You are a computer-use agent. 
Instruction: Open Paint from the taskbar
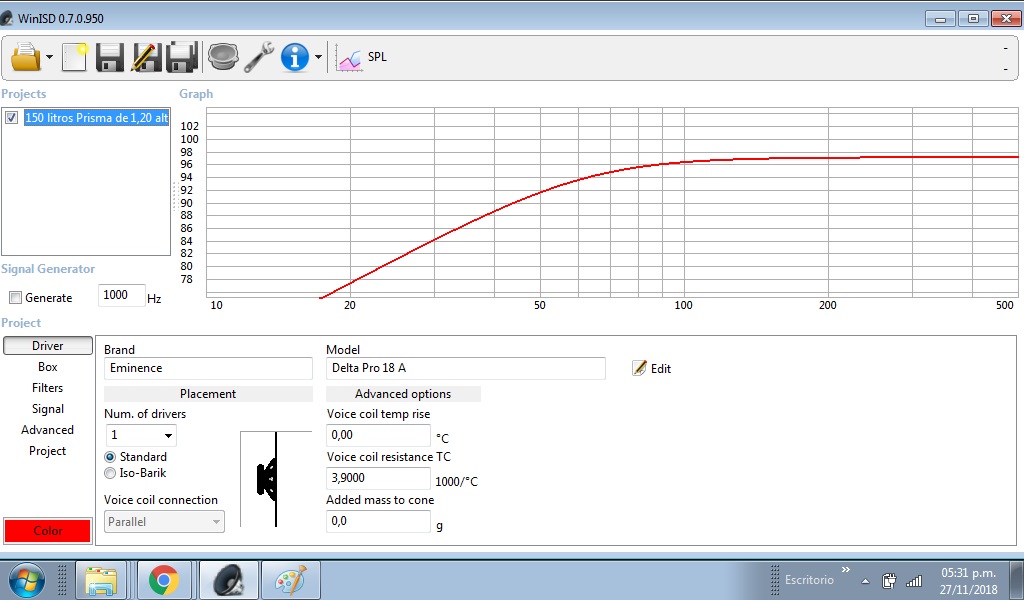(x=291, y=580)
